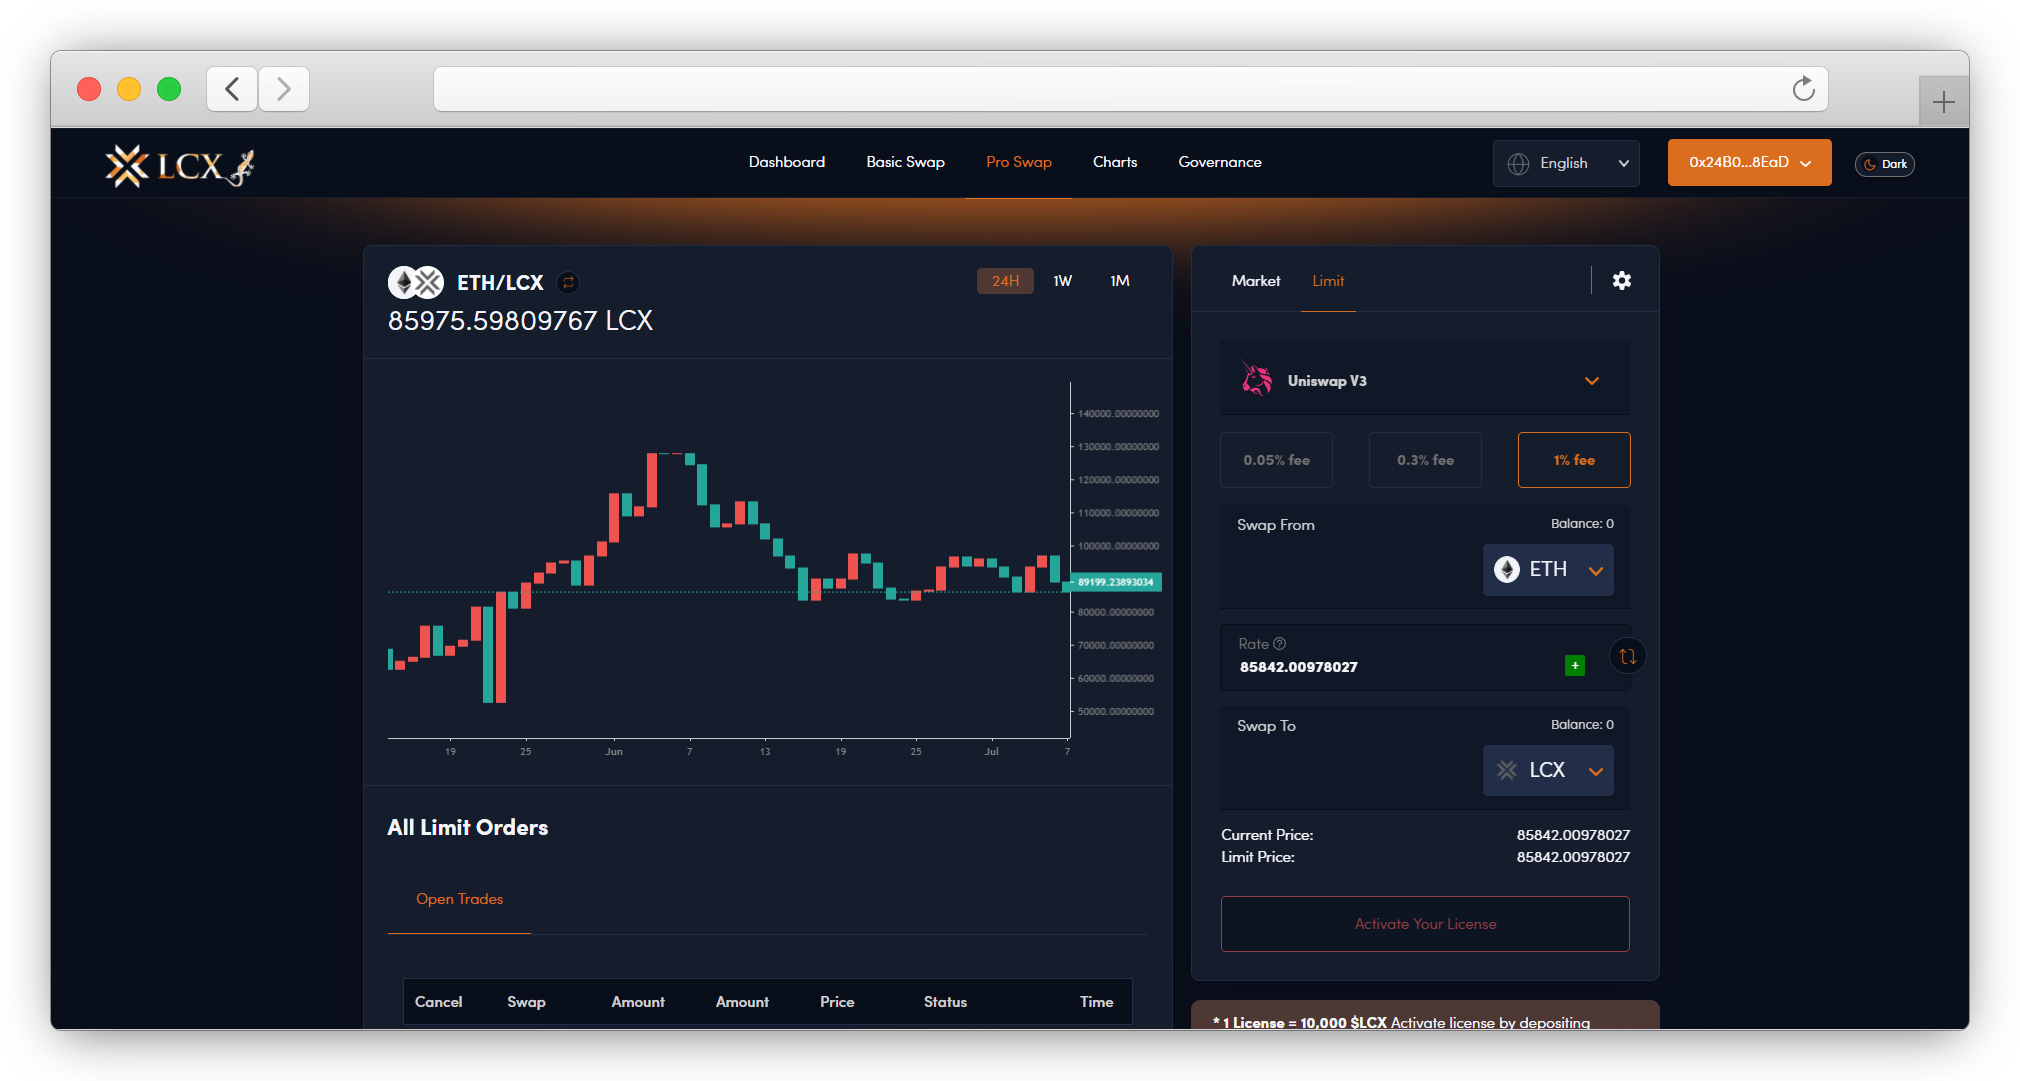Open Charts page
Viewport: 2020px width, 1081px height.
1115,162
